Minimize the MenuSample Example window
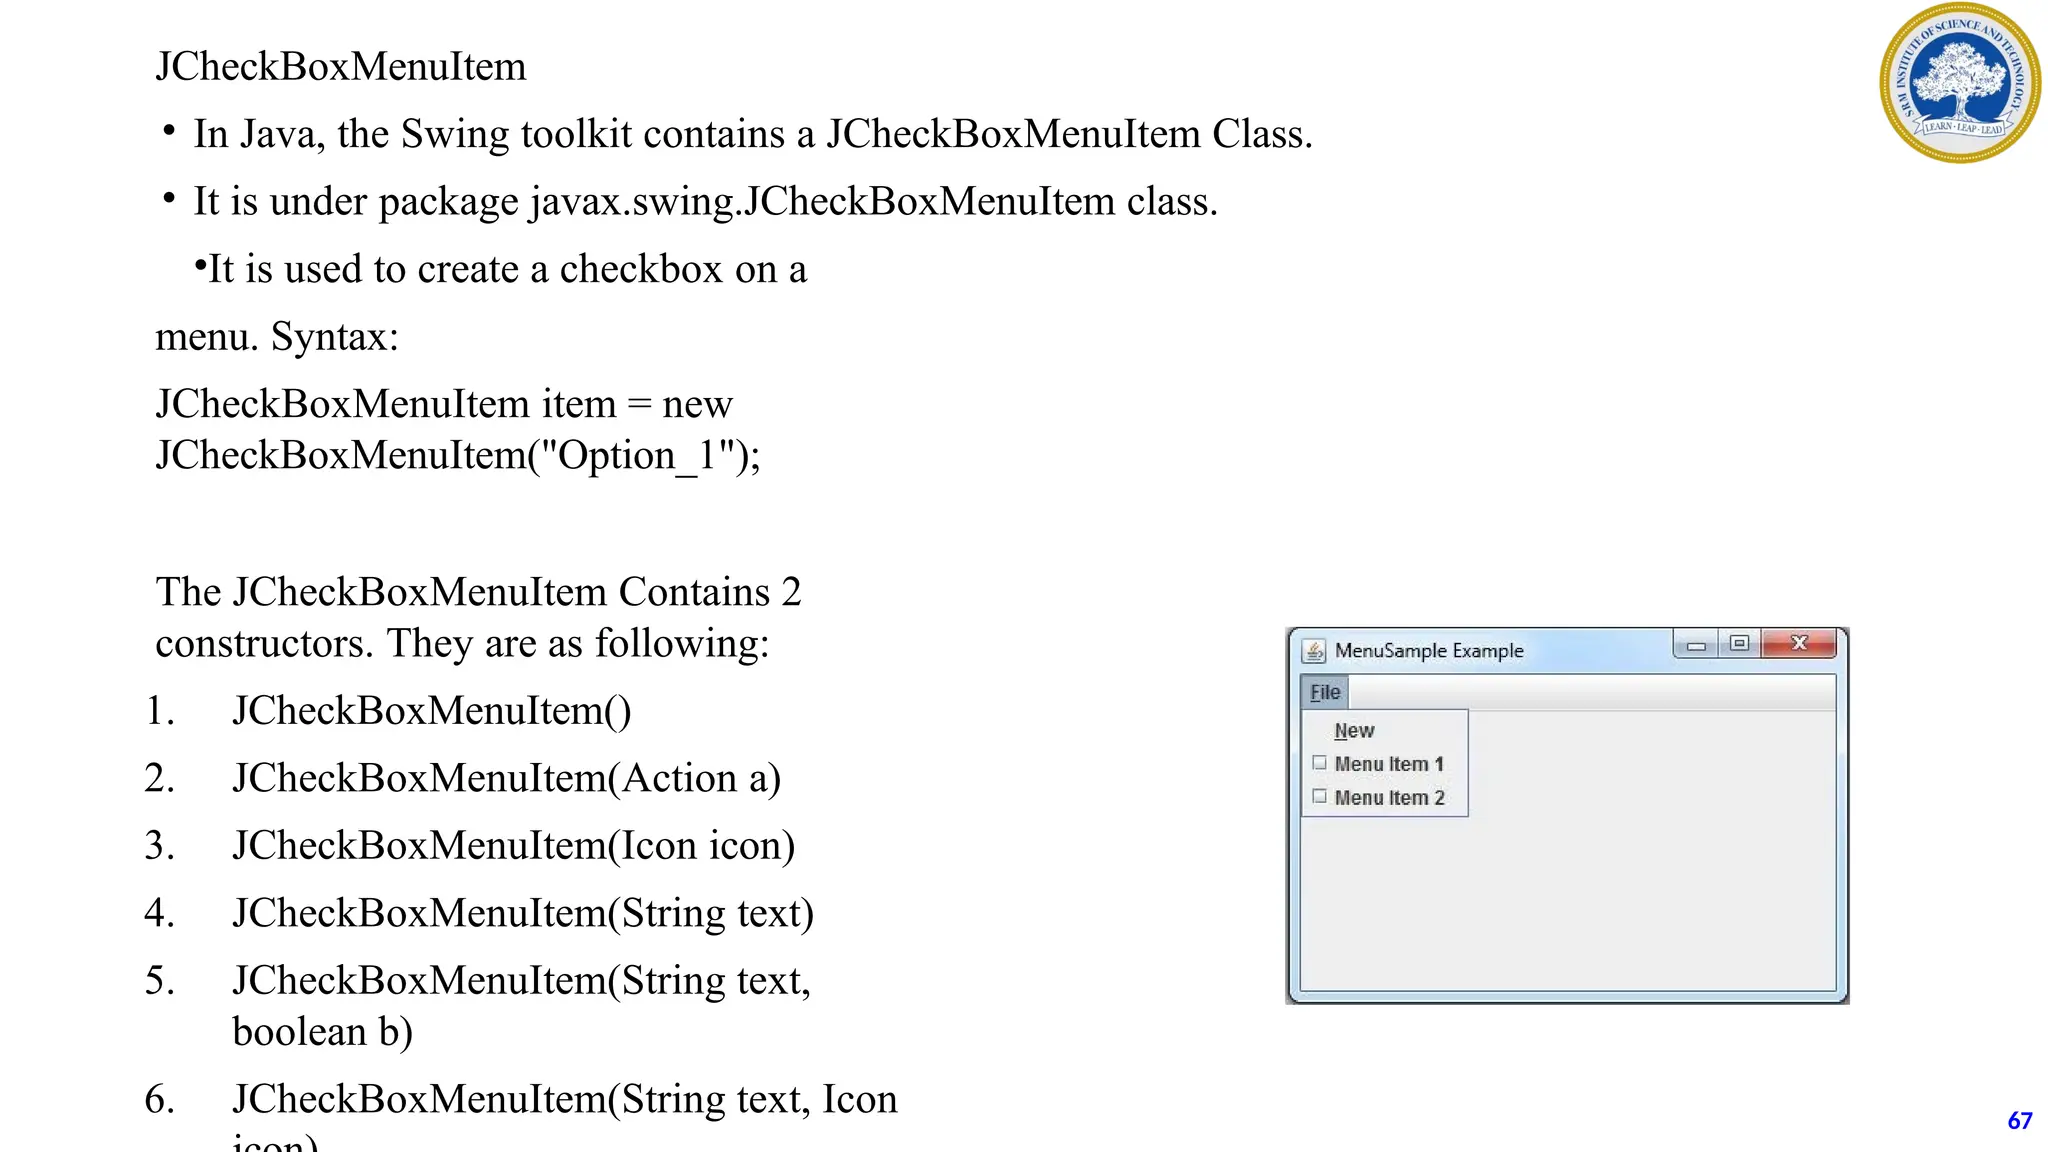Image resolution: width=2048 pixels, height=1152 pixels. (1696, 645)
